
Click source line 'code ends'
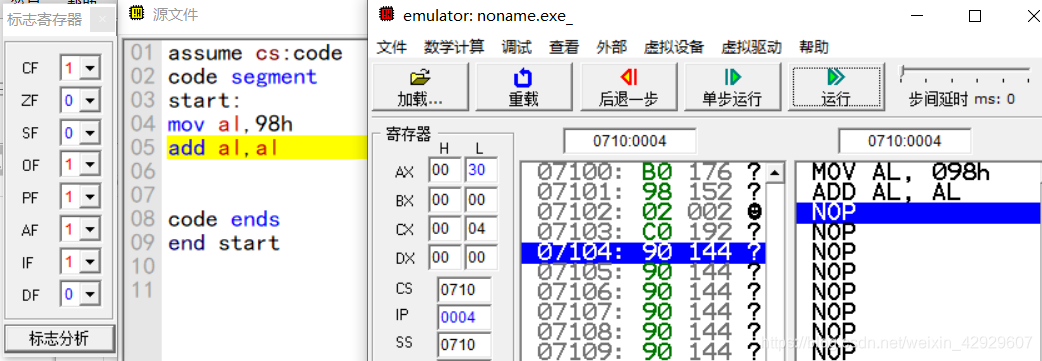tap(224, 219)
